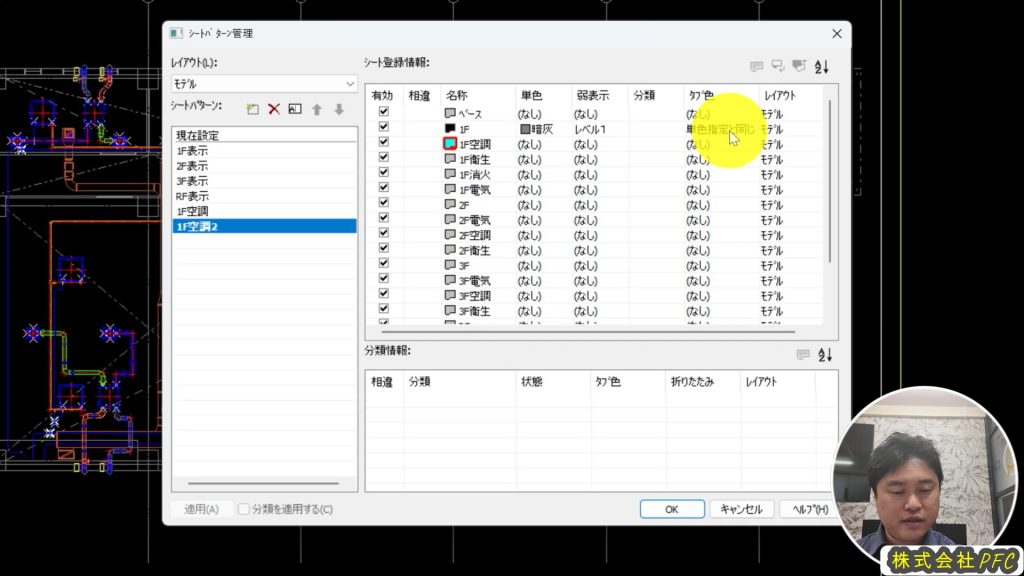Open the レイアウト dropdown showing モデル

264,84
